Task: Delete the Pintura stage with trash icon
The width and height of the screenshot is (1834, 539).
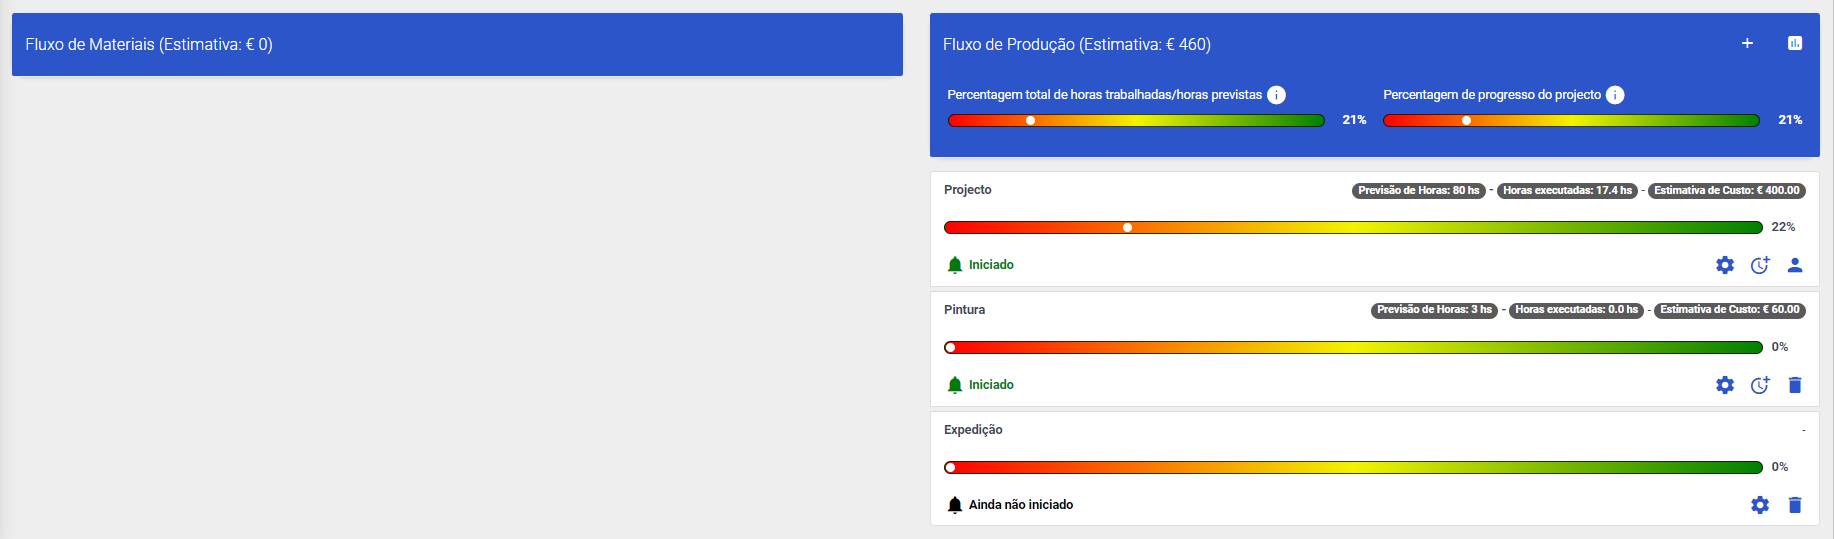Action: click(1795, 385)
